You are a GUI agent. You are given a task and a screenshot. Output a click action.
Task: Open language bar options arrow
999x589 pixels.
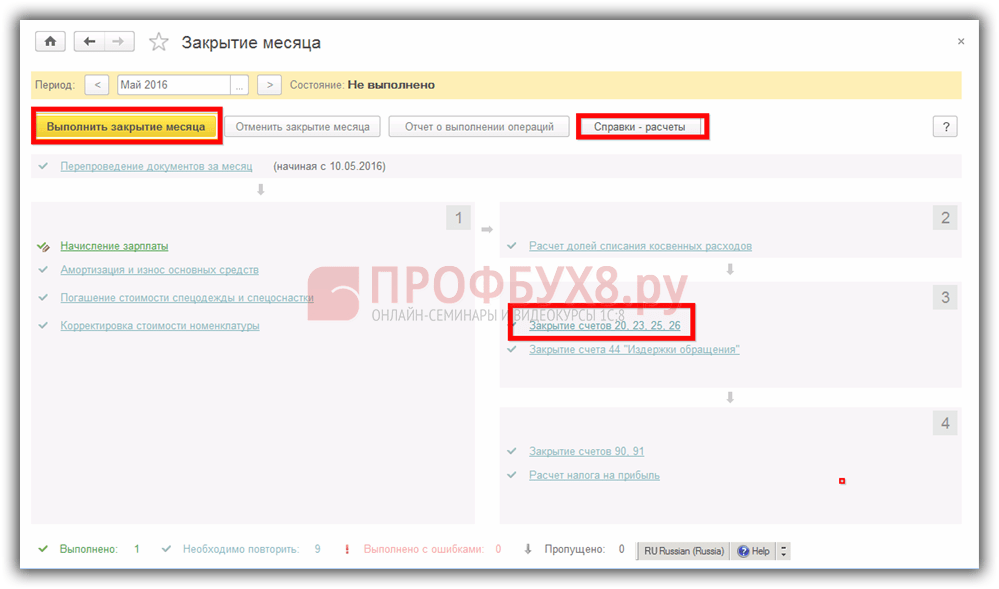pyautogui.click(x=784, y=551)
